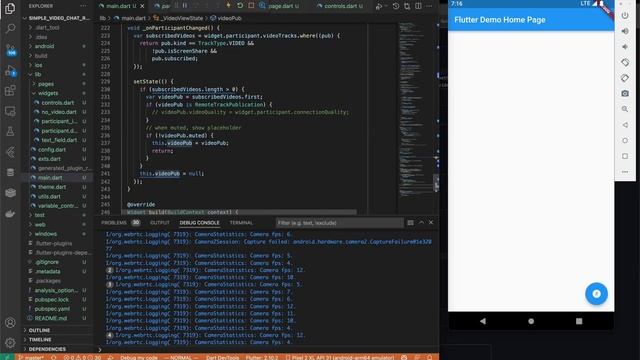The height and width of the screenshot is (360, 640).
Task: Close the bottom panel
Action: pos(431,222)
